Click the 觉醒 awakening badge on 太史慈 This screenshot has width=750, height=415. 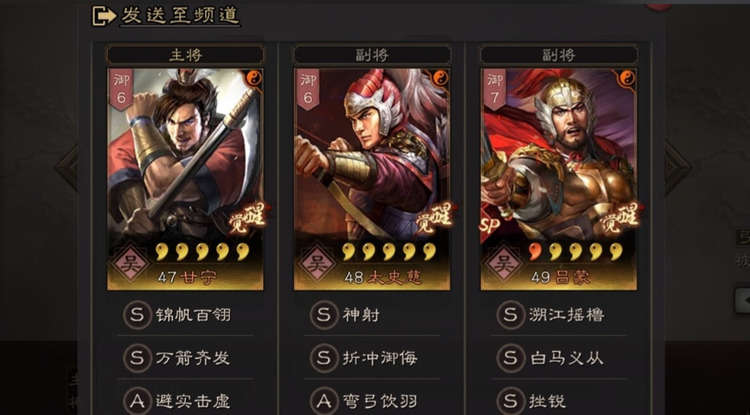point(434,219)
